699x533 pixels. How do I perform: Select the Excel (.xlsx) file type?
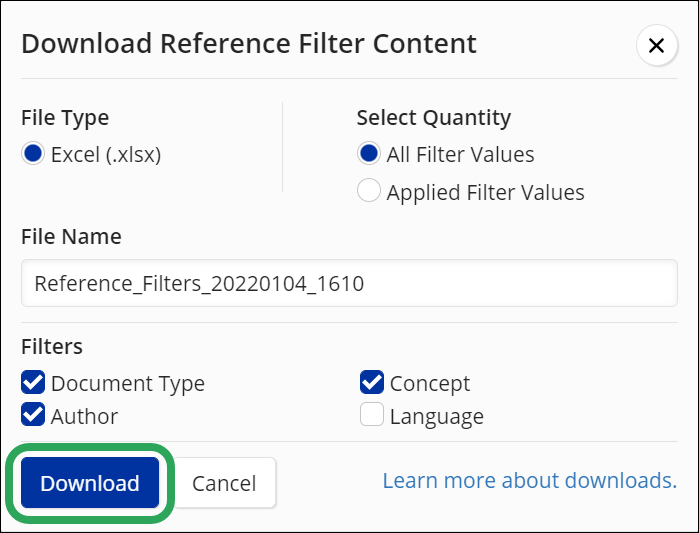pyautogui.click(x=33, y=154)
